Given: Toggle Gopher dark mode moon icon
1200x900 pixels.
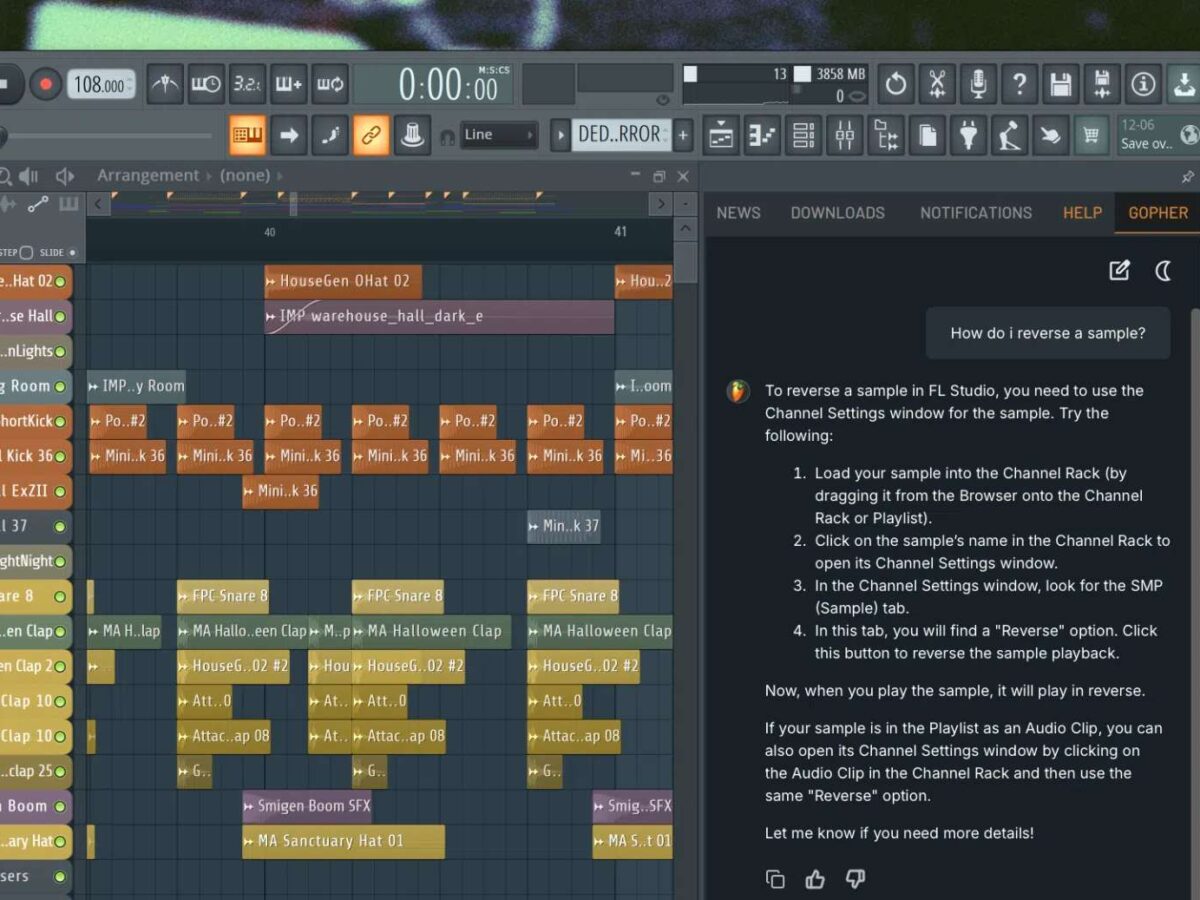Looking at the screenshot, I should [1163, 270].
